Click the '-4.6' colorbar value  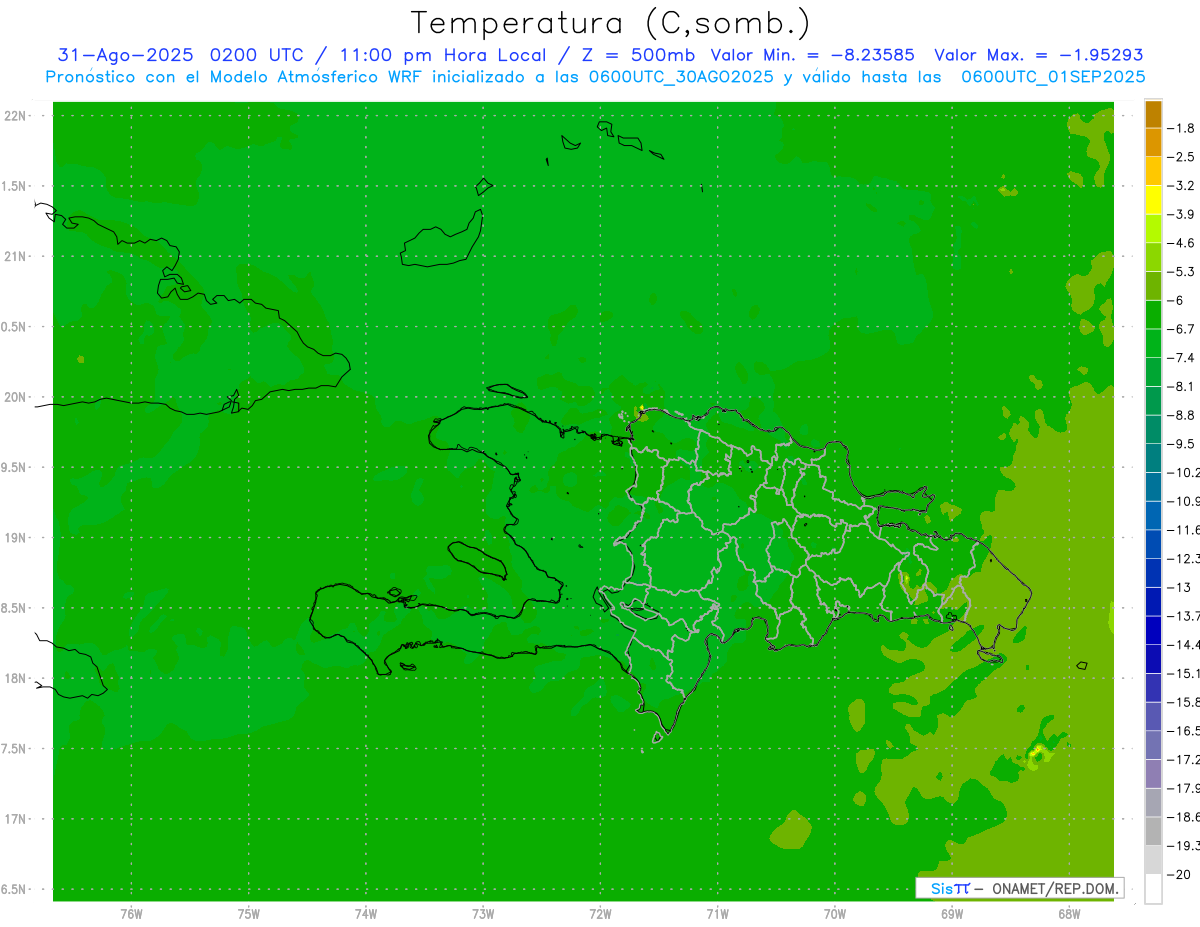pos(1183,243)
